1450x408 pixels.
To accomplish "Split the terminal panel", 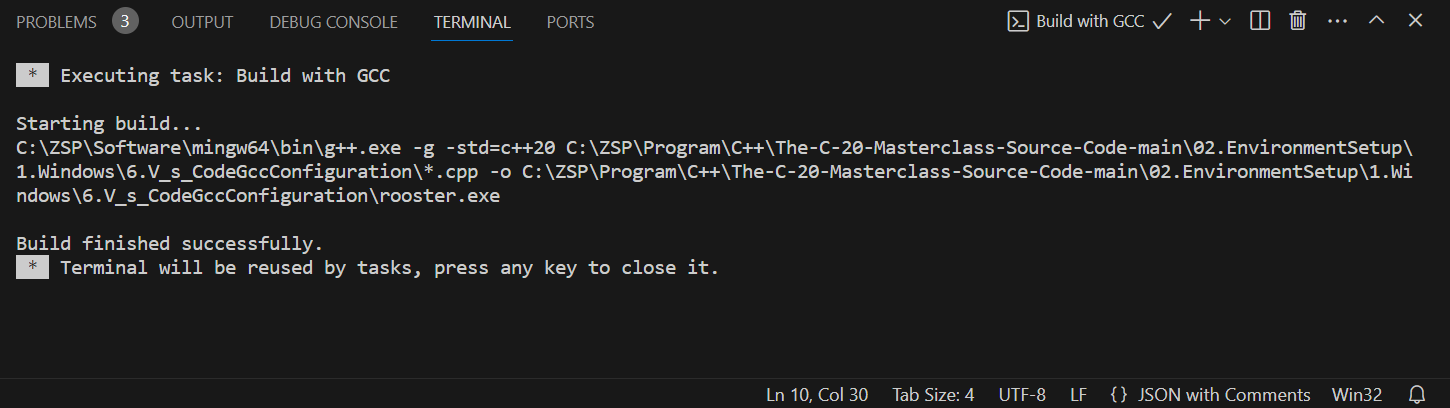I will coord(1260,21).
